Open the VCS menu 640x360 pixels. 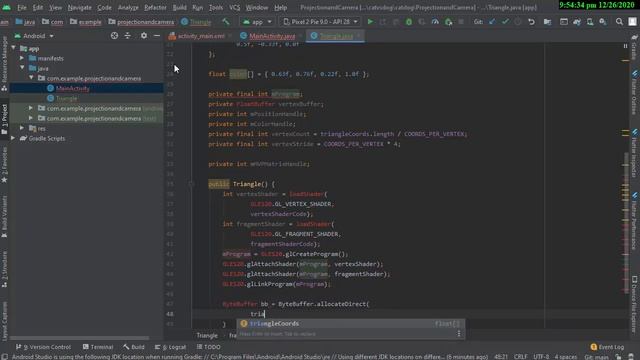(x=234, y=7)
